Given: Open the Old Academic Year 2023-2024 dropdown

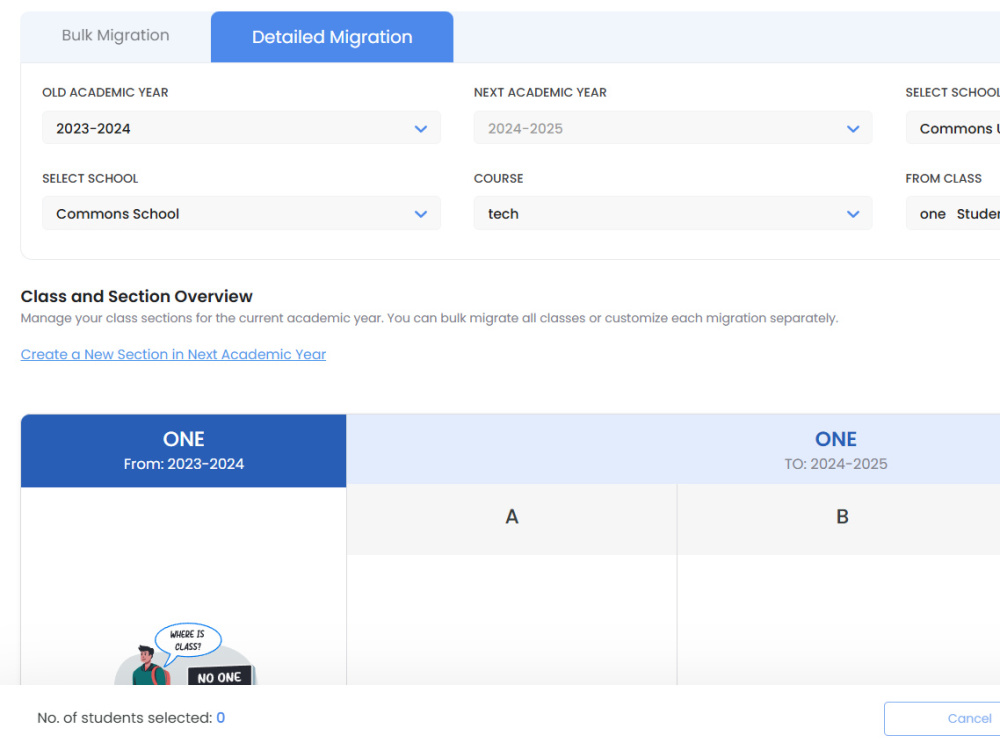Looking at the screenshot, I should (241, 128).
